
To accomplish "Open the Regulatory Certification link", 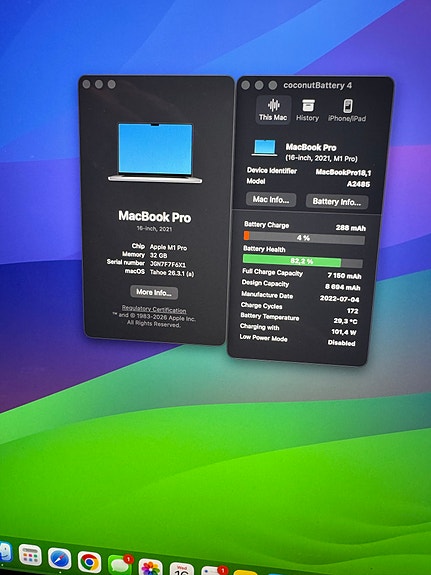I will pos(154,309).
